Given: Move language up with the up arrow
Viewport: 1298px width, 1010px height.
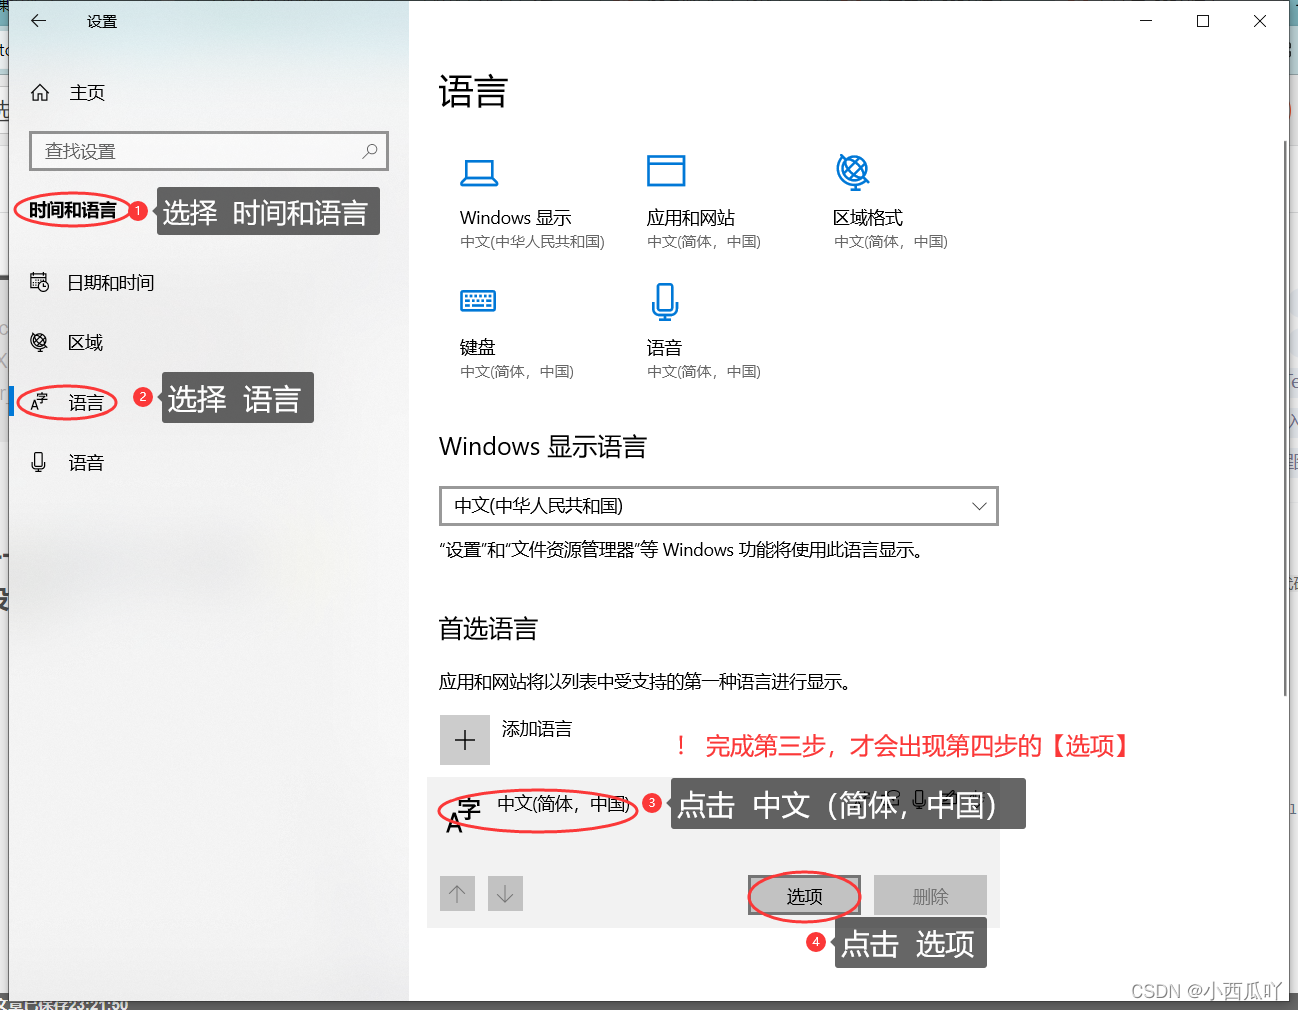Looking at the screenshot, I should (457, 894).
